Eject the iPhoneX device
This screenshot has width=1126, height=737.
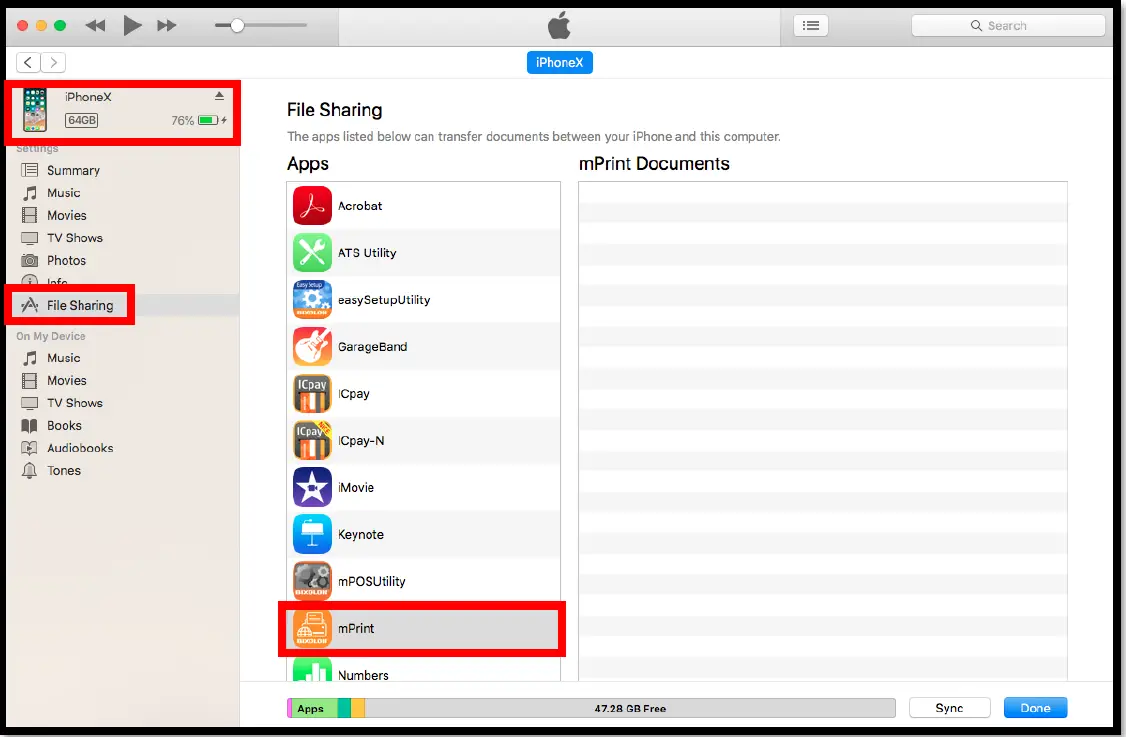tap(217, 96)
